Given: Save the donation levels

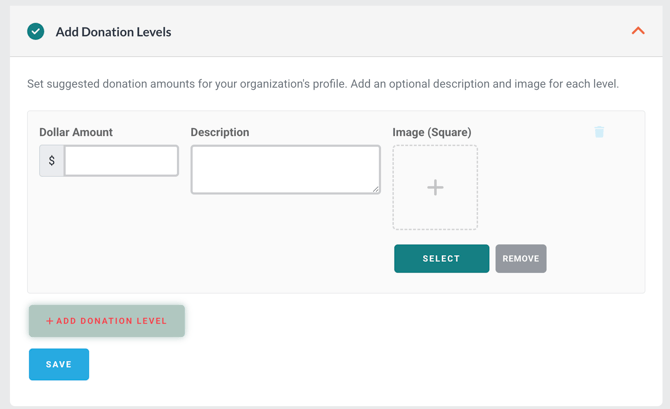Looking at the screenshot, I should point(59,364).
